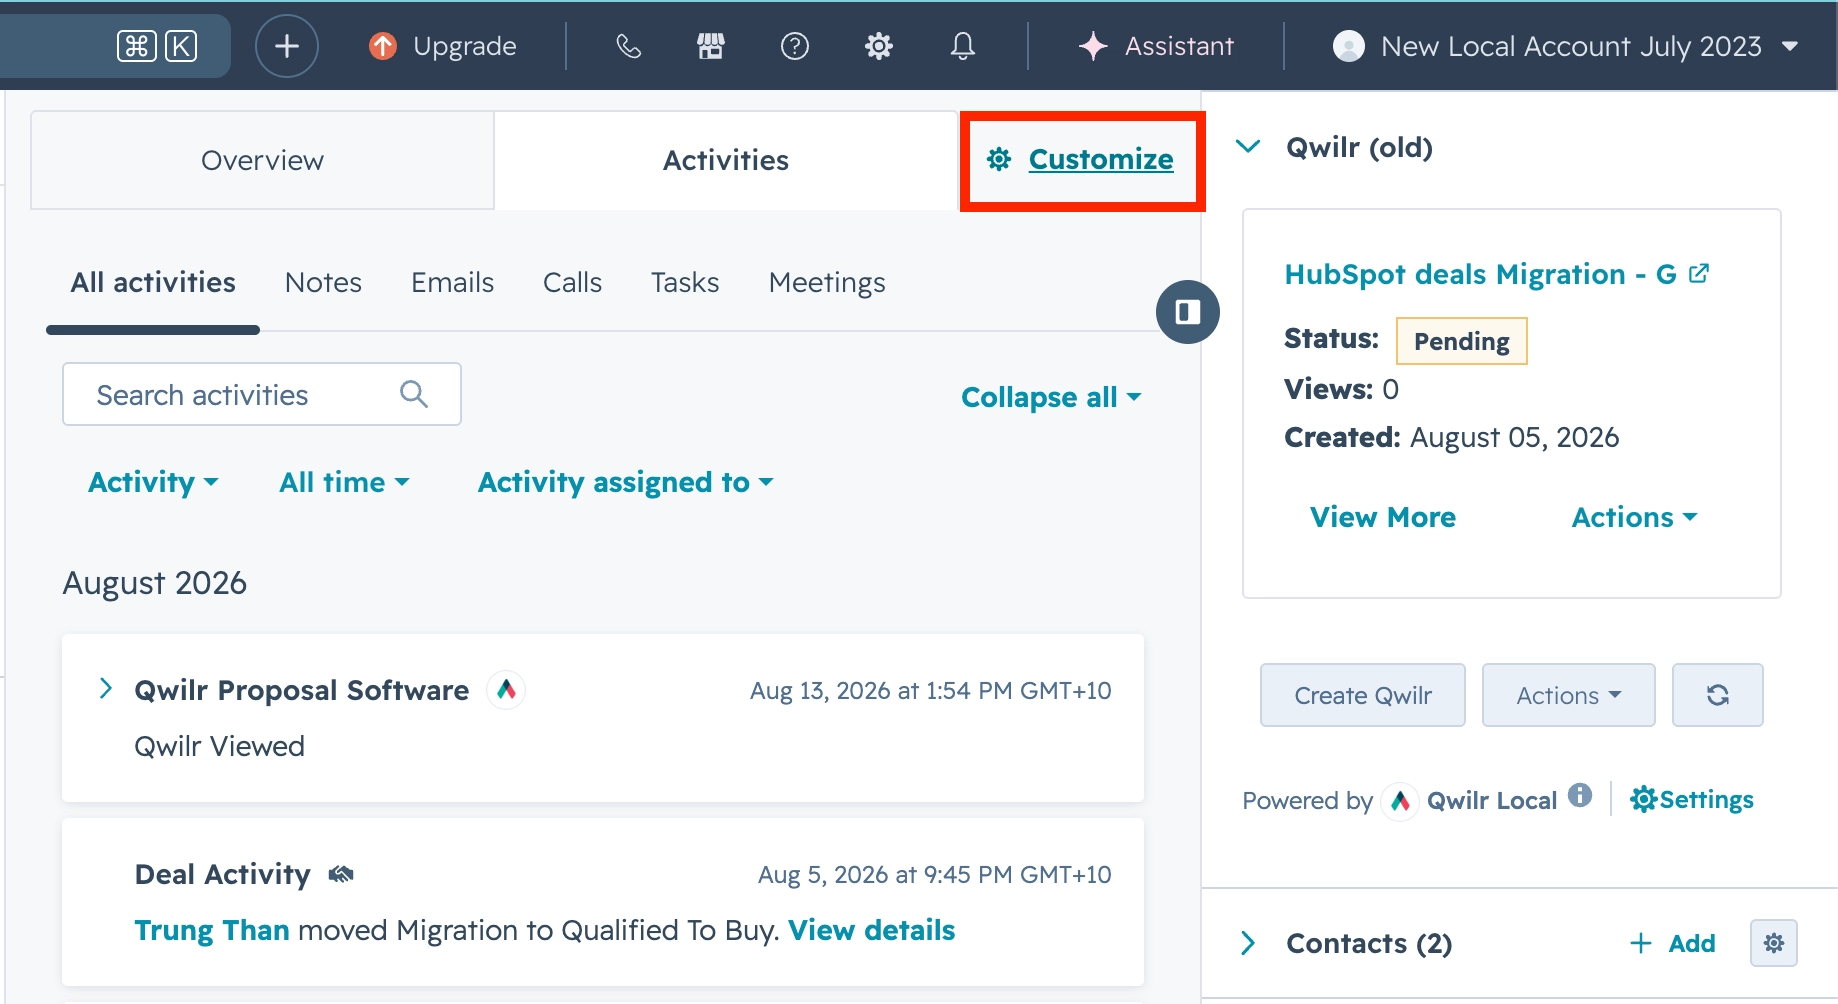Select the Emails tab
The image size is (1838, 1004).
[452, 283]
